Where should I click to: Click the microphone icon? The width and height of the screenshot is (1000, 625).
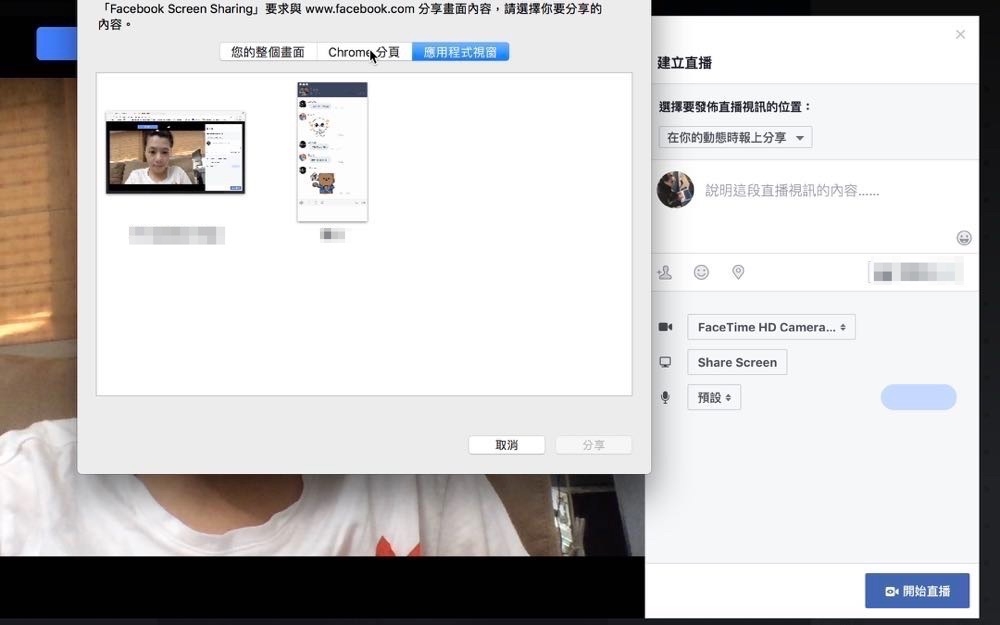665,398
